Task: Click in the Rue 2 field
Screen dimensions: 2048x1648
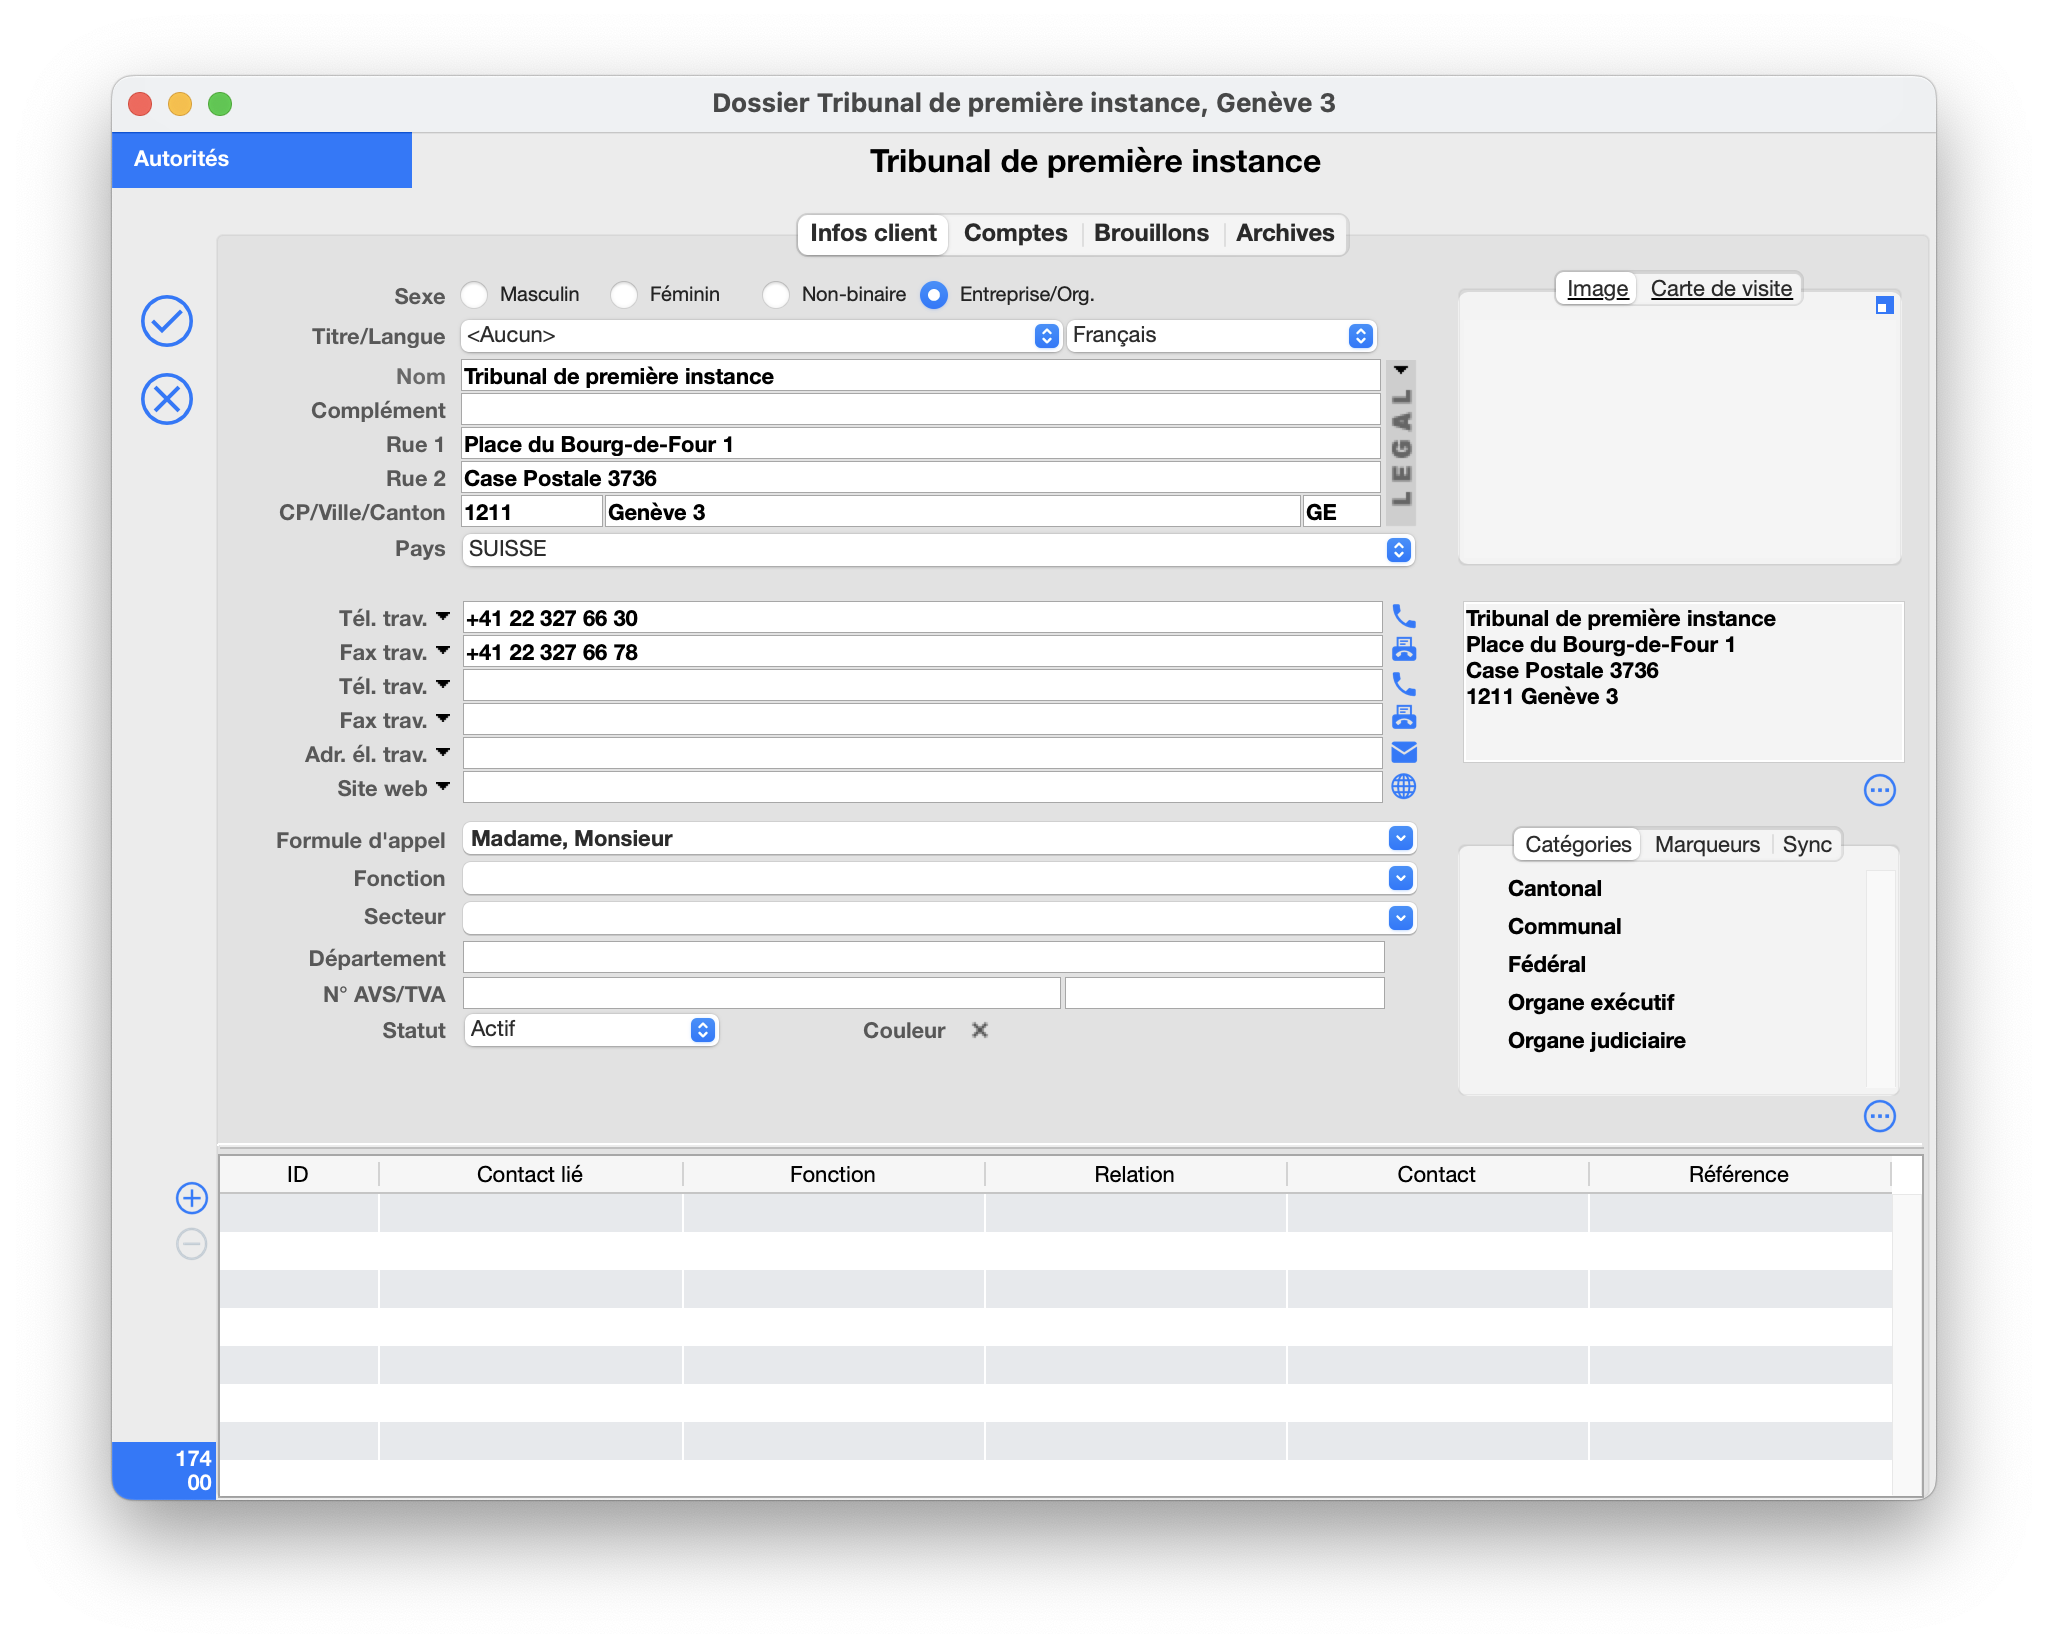Action: pos(921,478)
